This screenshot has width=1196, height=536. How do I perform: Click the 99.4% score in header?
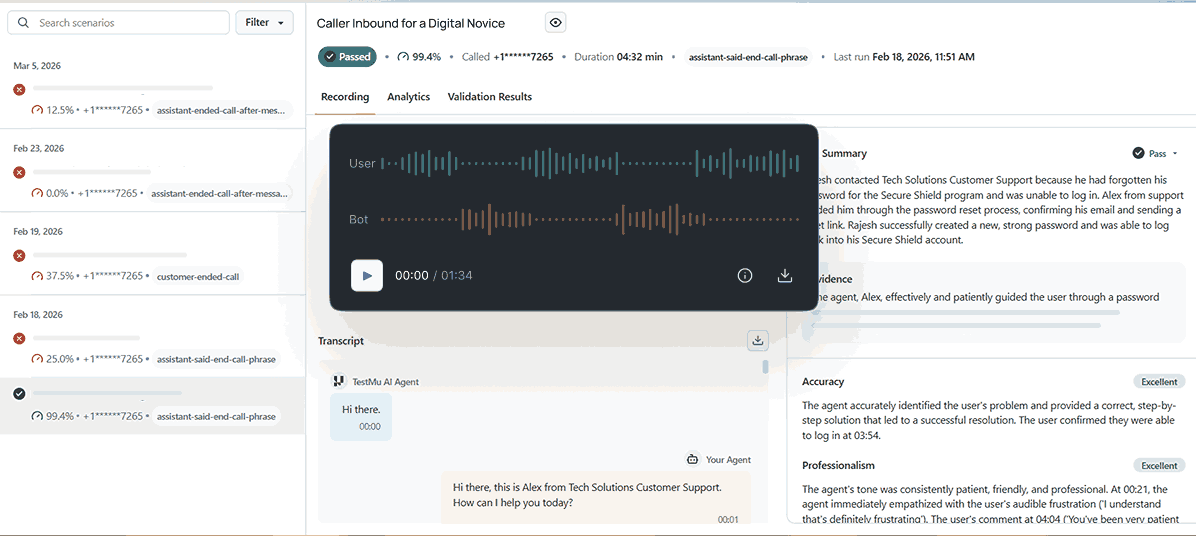point(420,56)
